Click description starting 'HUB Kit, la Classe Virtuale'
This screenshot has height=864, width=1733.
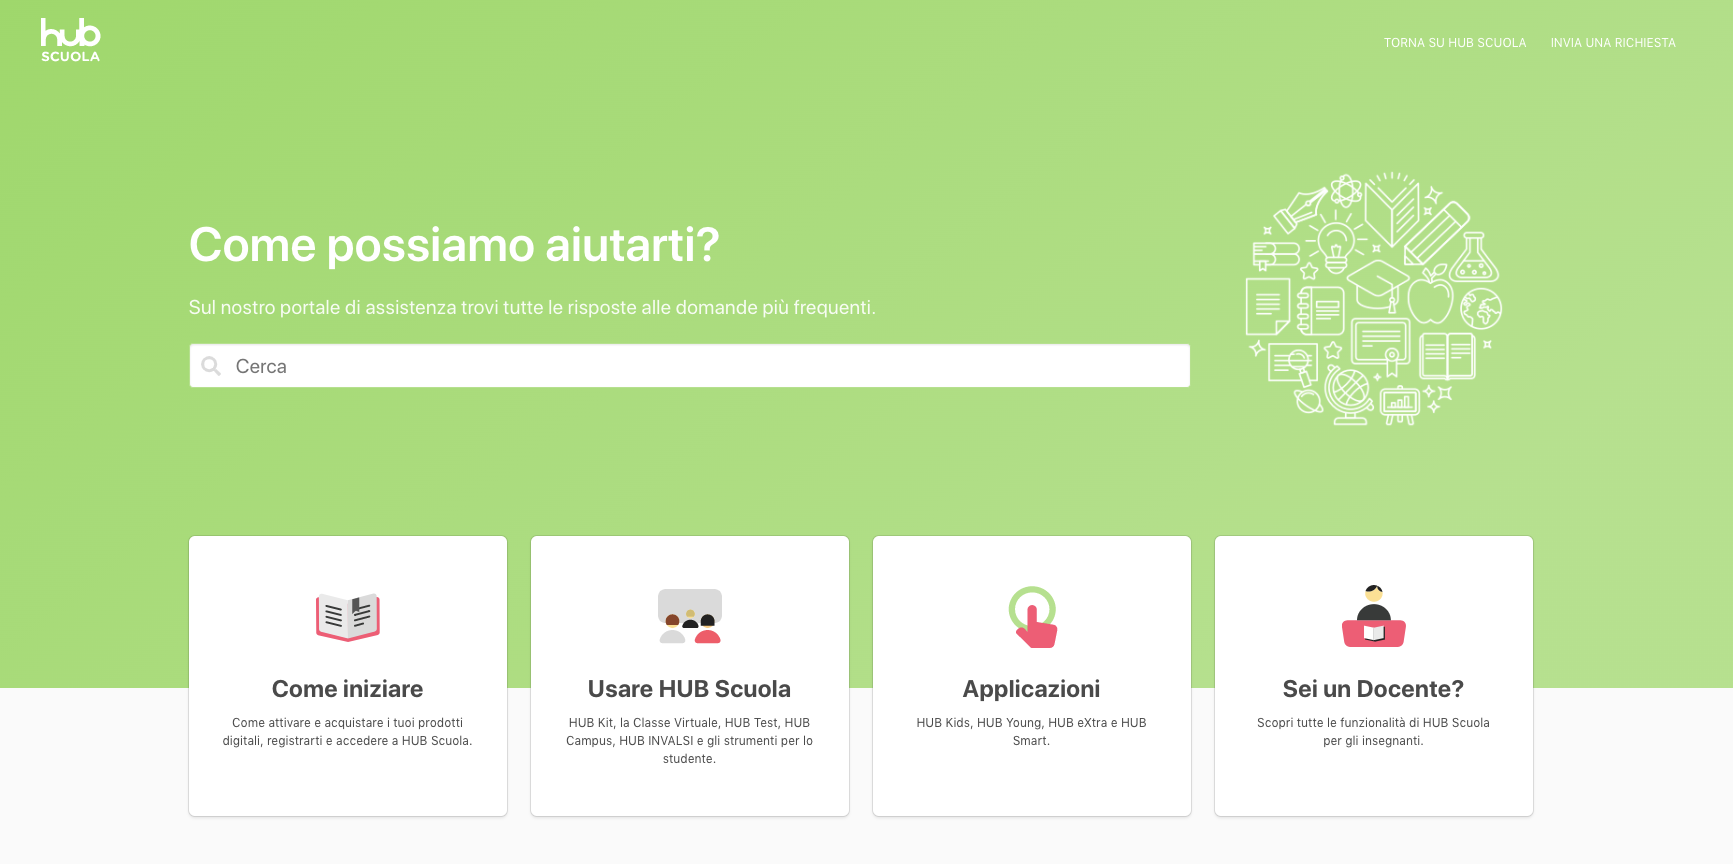(689, 741)
